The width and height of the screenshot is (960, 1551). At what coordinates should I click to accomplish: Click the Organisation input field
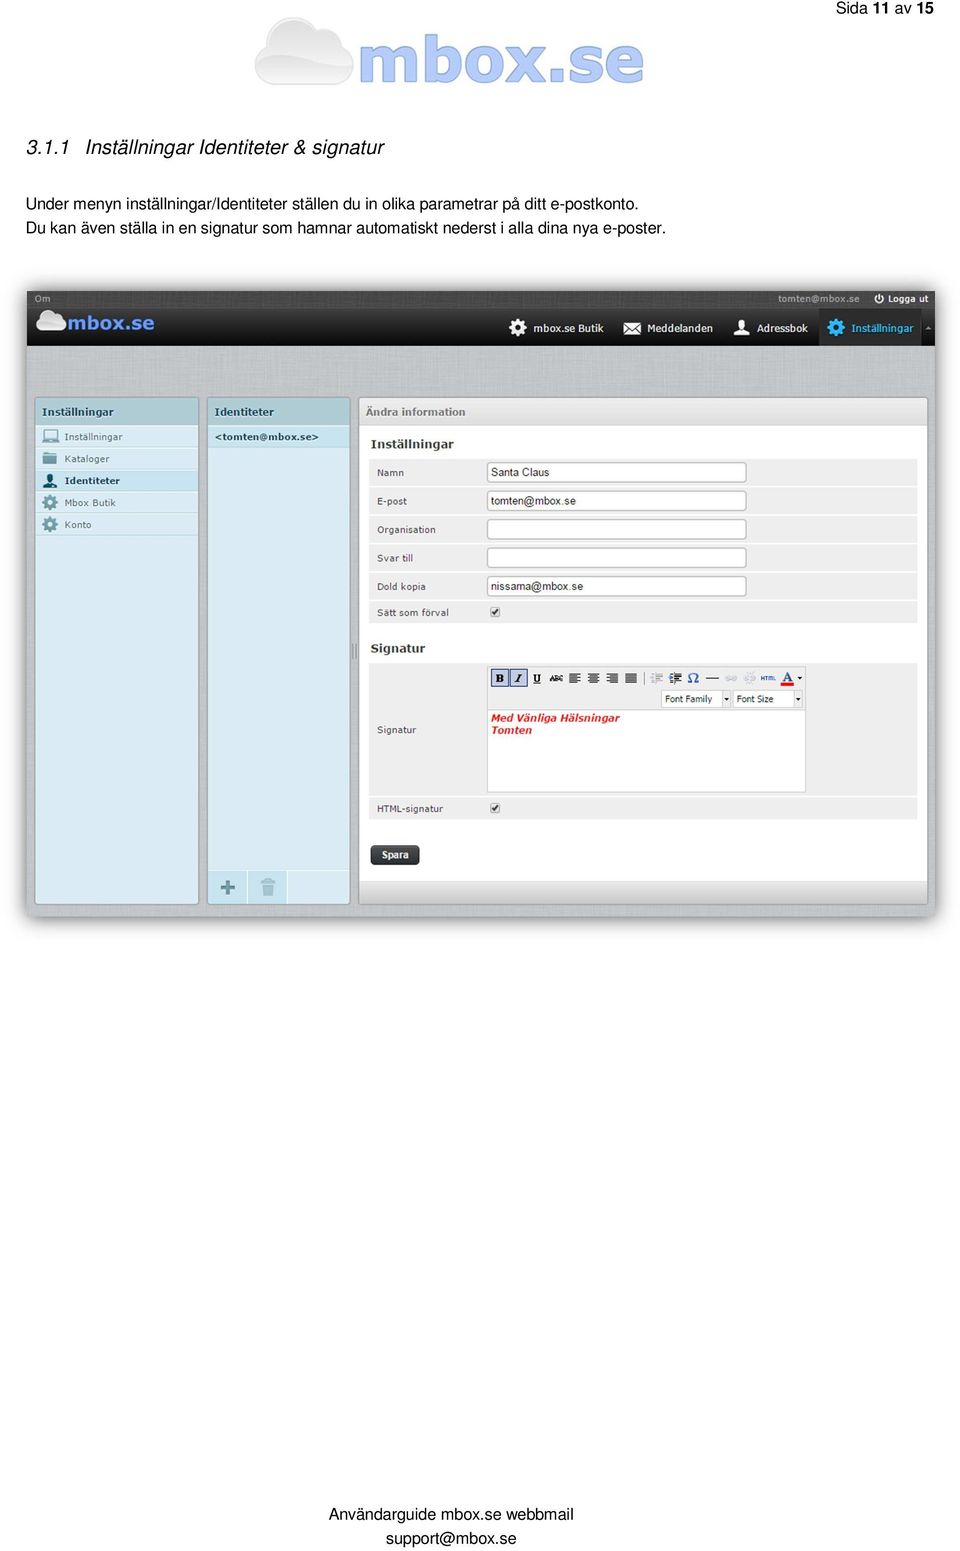coord(617,529)
